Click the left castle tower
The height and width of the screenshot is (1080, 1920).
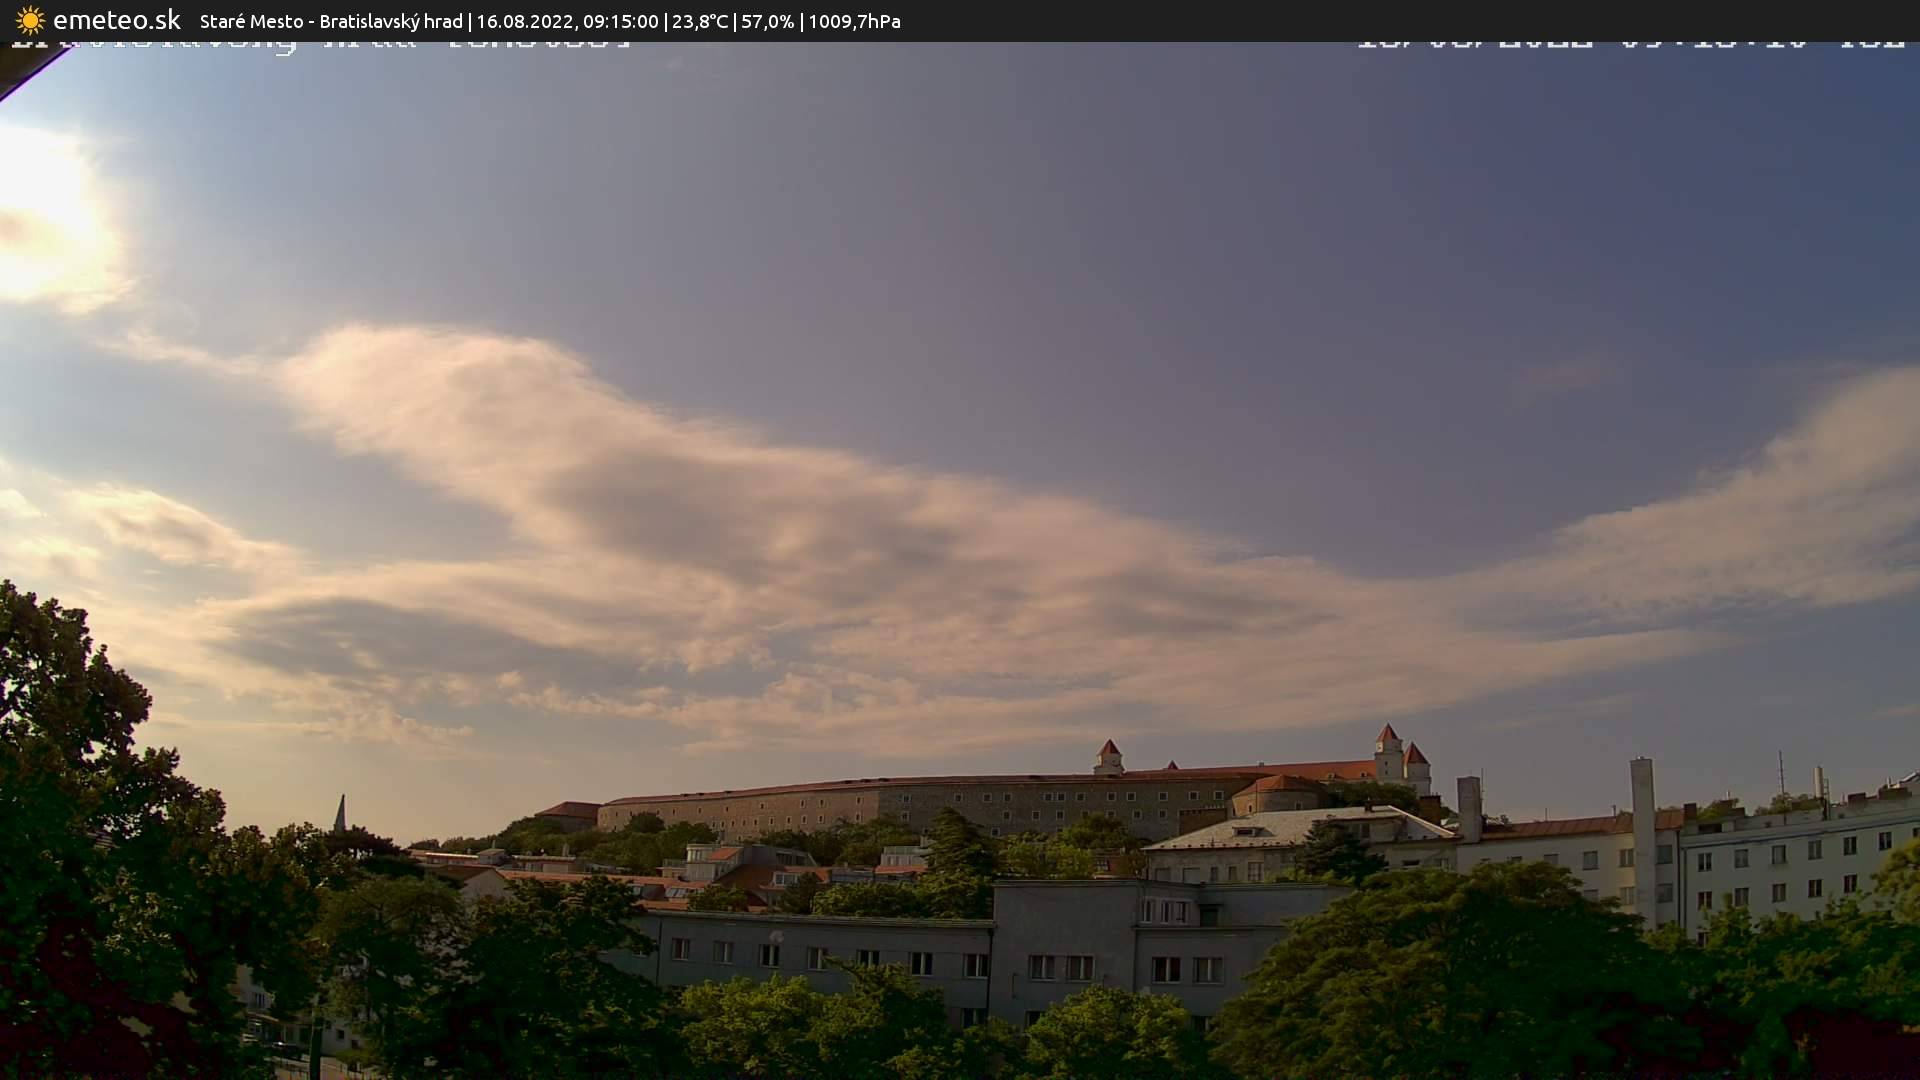tap(1108, 756)
